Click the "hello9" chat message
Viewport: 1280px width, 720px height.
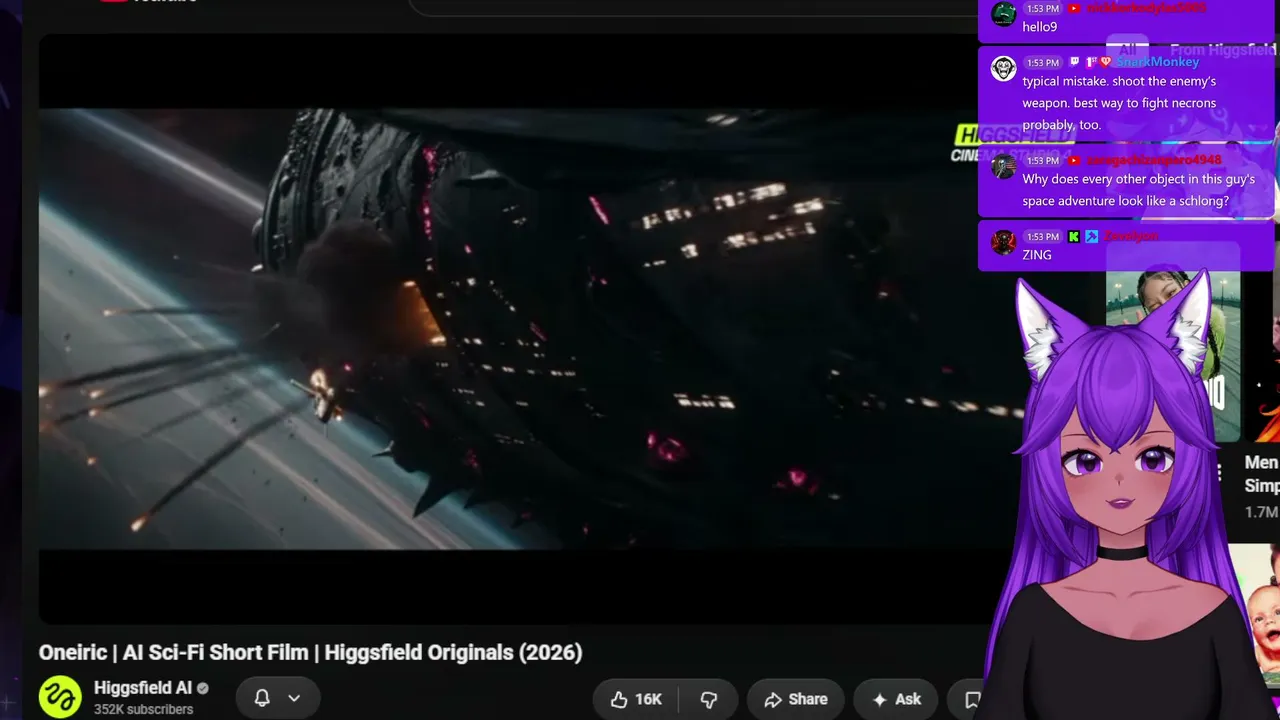tap(1040, 27)
